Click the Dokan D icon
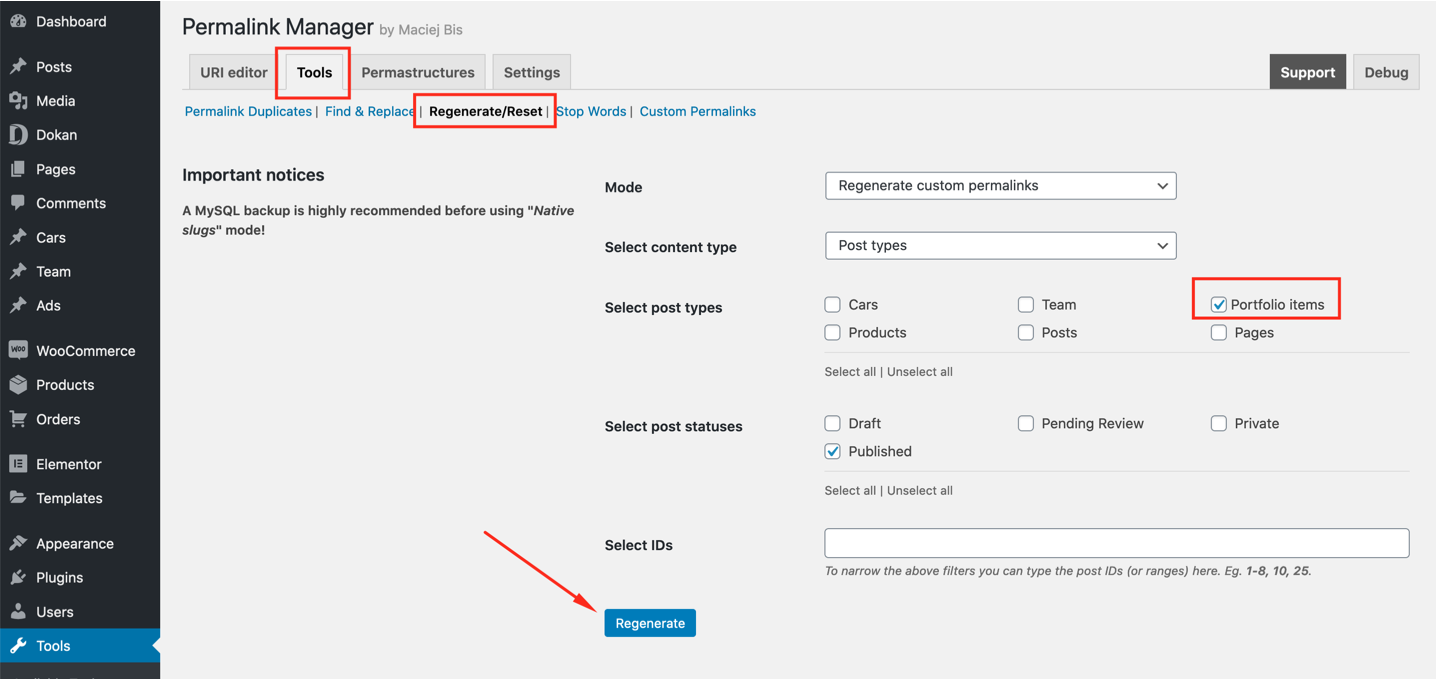 point(18,135)
